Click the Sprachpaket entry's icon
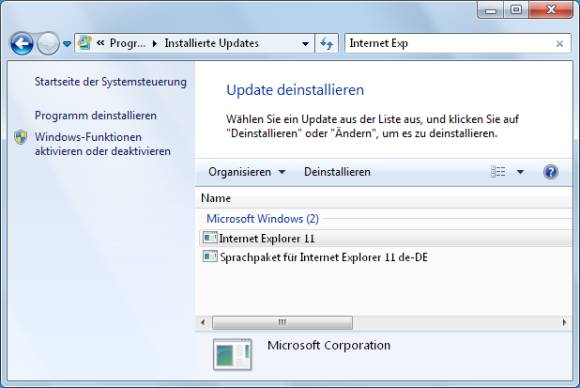This screenshot has height=388, width=580. coord(210,256)
